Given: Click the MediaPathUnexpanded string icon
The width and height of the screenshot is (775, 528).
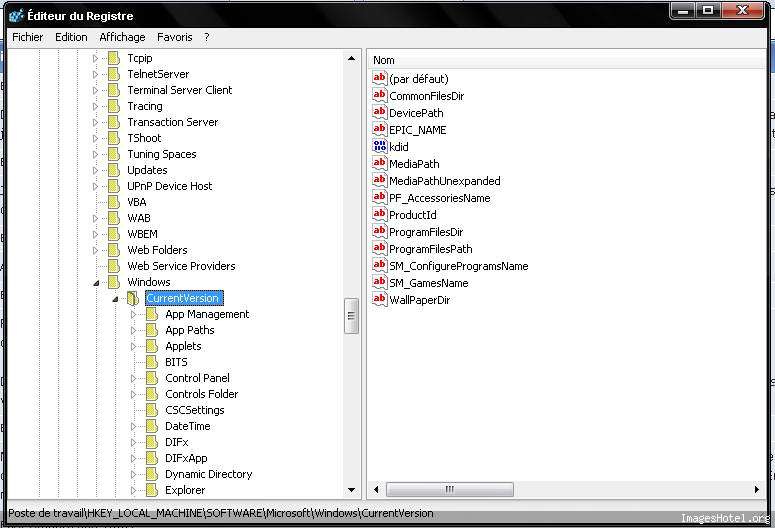Looking at the screenshot, I should pos(380,180).
